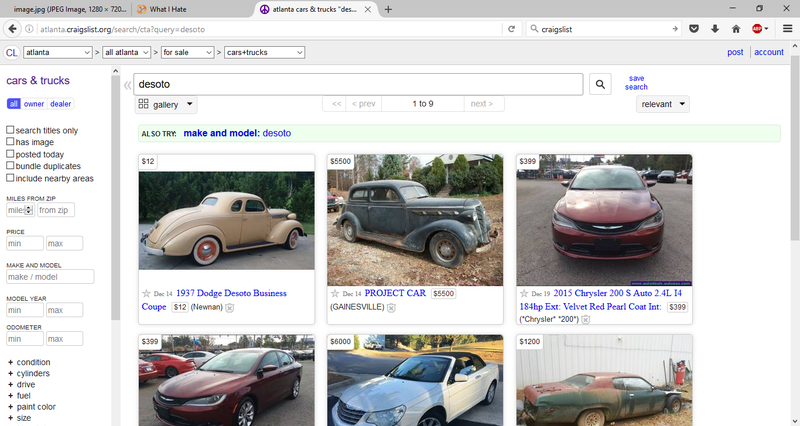Click the magnifier search button next to desoto
The width and height of the screenshot is (800, 426).
point(601,84)
